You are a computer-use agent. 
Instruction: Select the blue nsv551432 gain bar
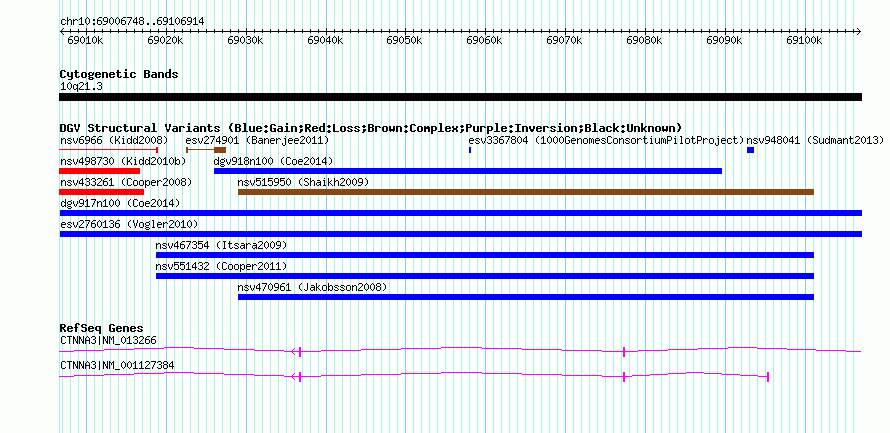coord(485,276)
